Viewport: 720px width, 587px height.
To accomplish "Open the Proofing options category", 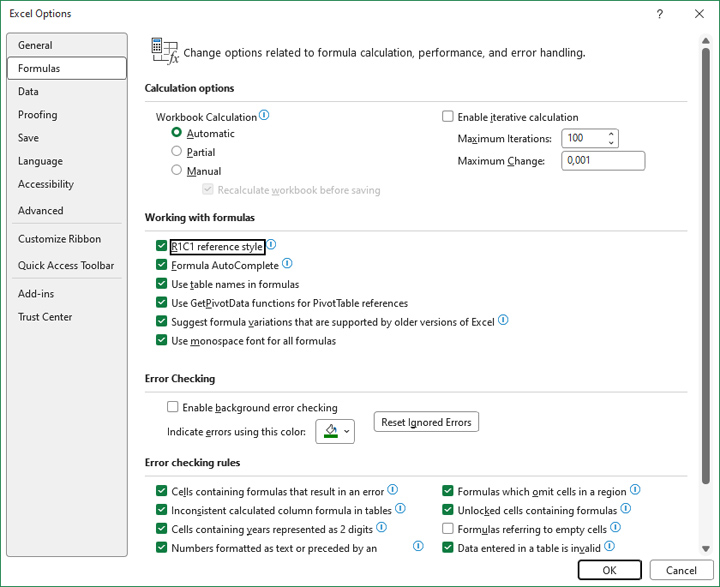I will tap(38, 115).
